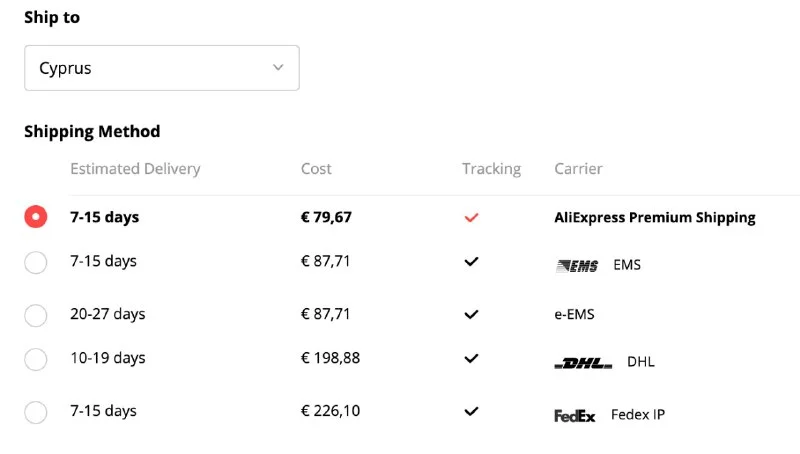Choose the e-EMS 20-27 days radio option

35,315
